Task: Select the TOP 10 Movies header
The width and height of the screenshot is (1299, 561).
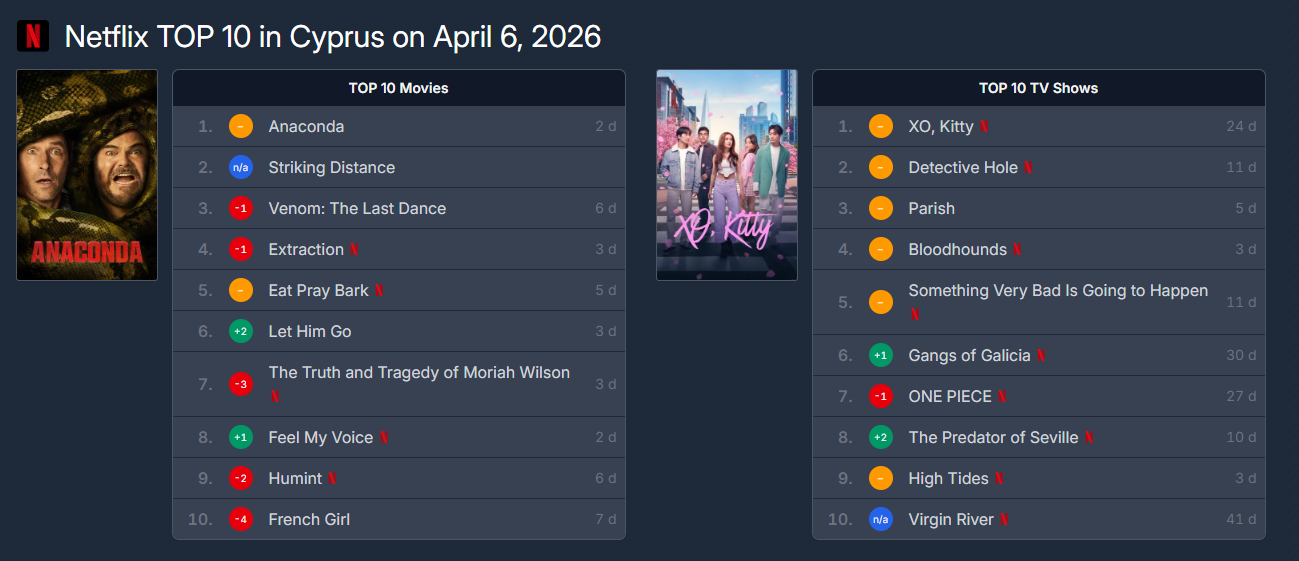Action: point(398,88)
